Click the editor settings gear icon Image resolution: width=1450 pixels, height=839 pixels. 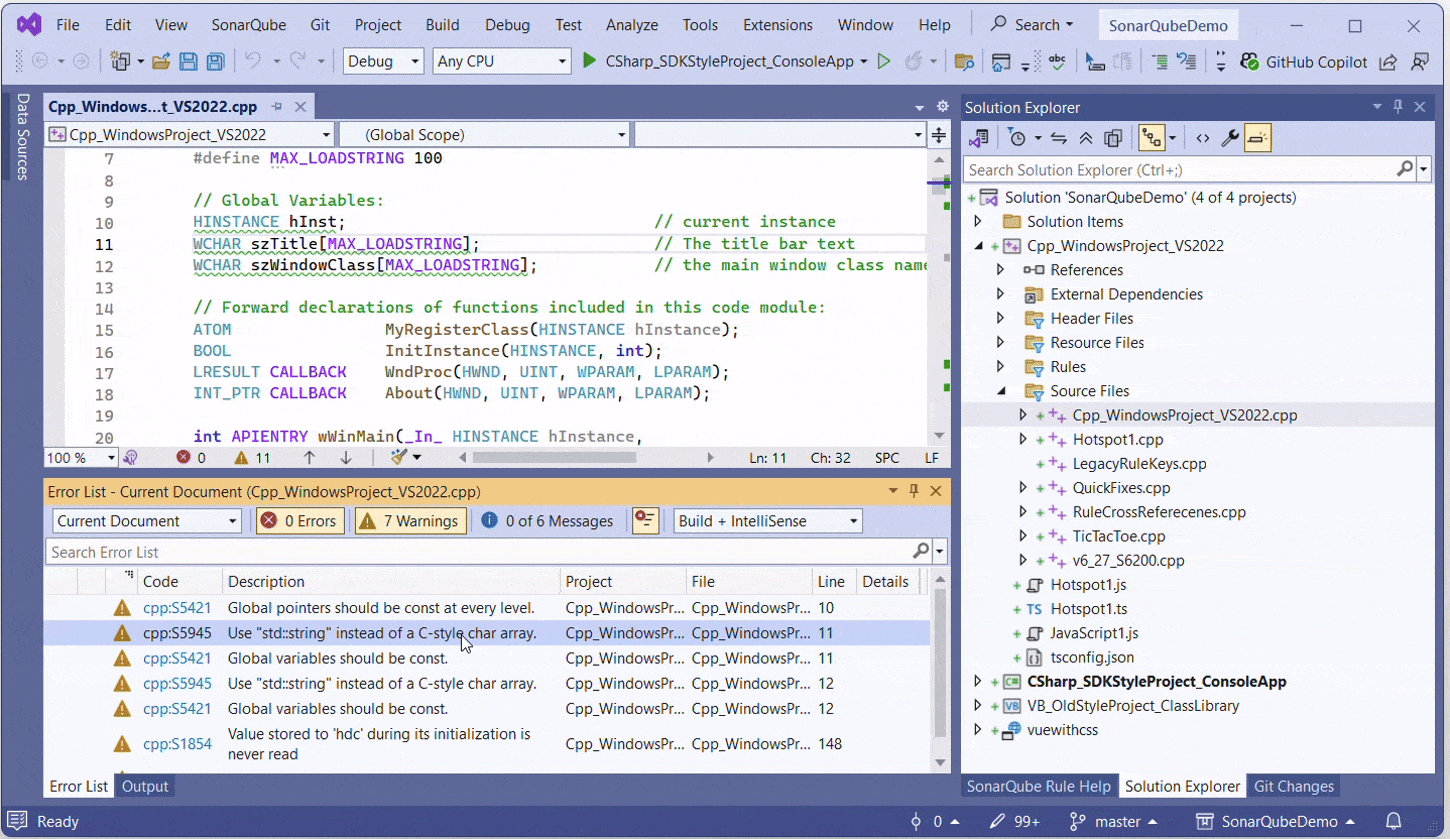tap(942, 107)
